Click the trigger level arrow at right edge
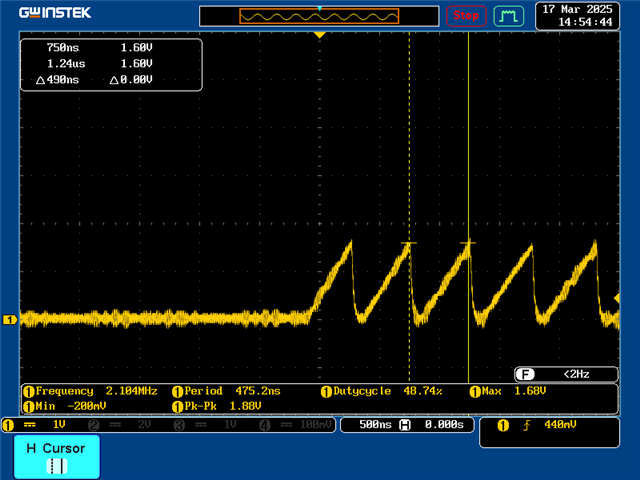Image resolution: width=640 pixels, height=480 pixels. (617, 298)
